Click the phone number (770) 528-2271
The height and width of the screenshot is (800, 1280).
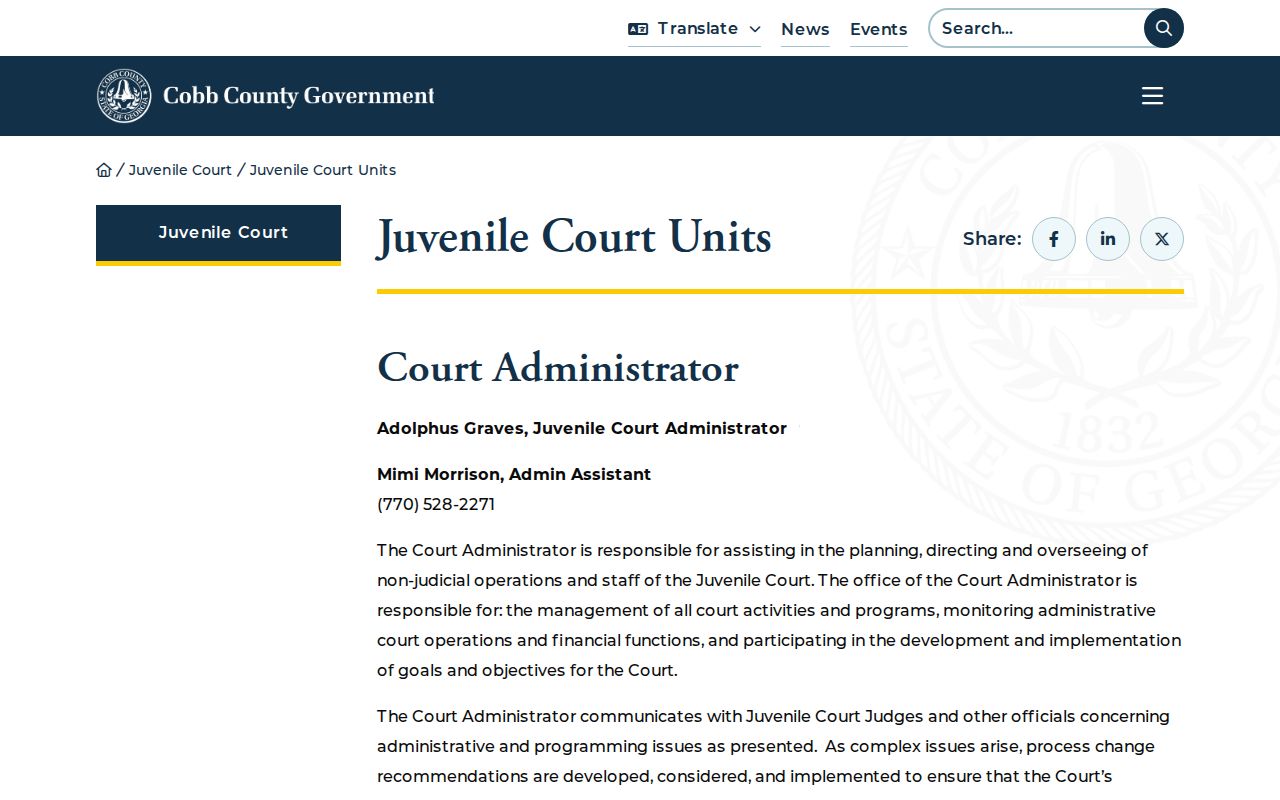point(436,504)
